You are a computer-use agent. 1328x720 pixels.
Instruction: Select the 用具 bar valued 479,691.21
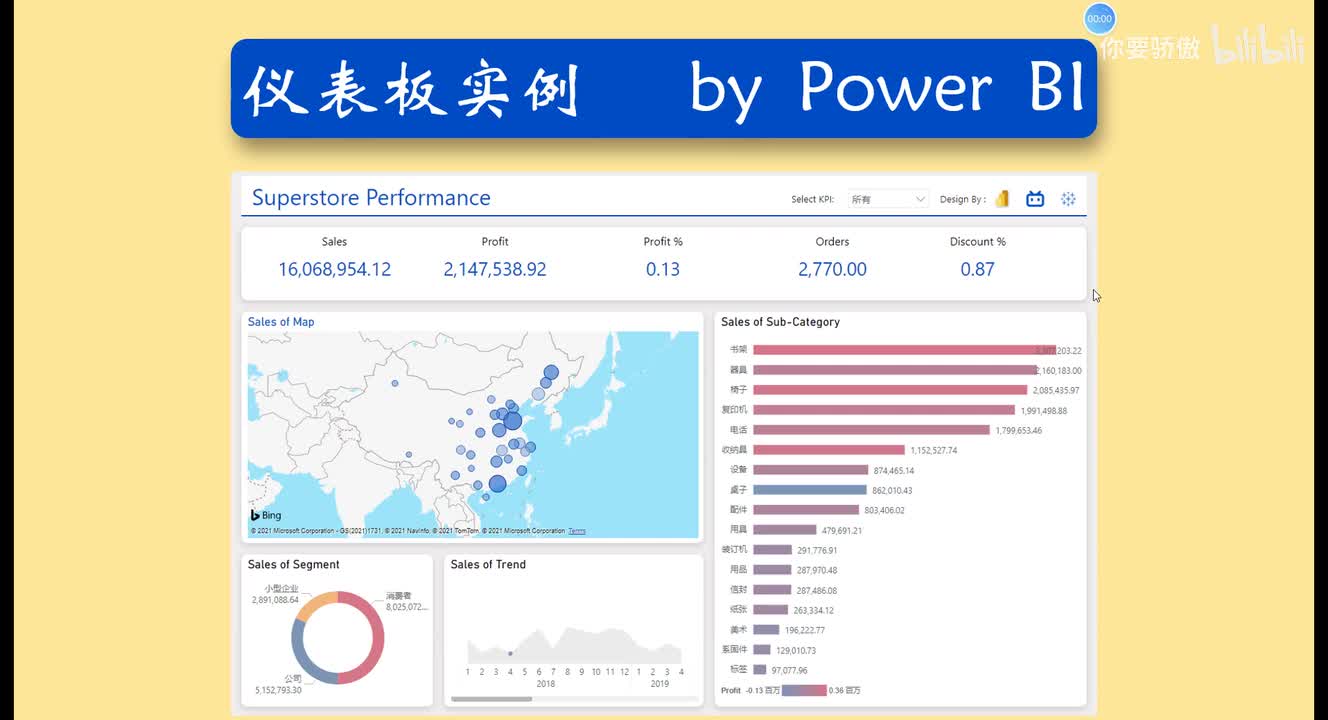[x=785, y=530]
